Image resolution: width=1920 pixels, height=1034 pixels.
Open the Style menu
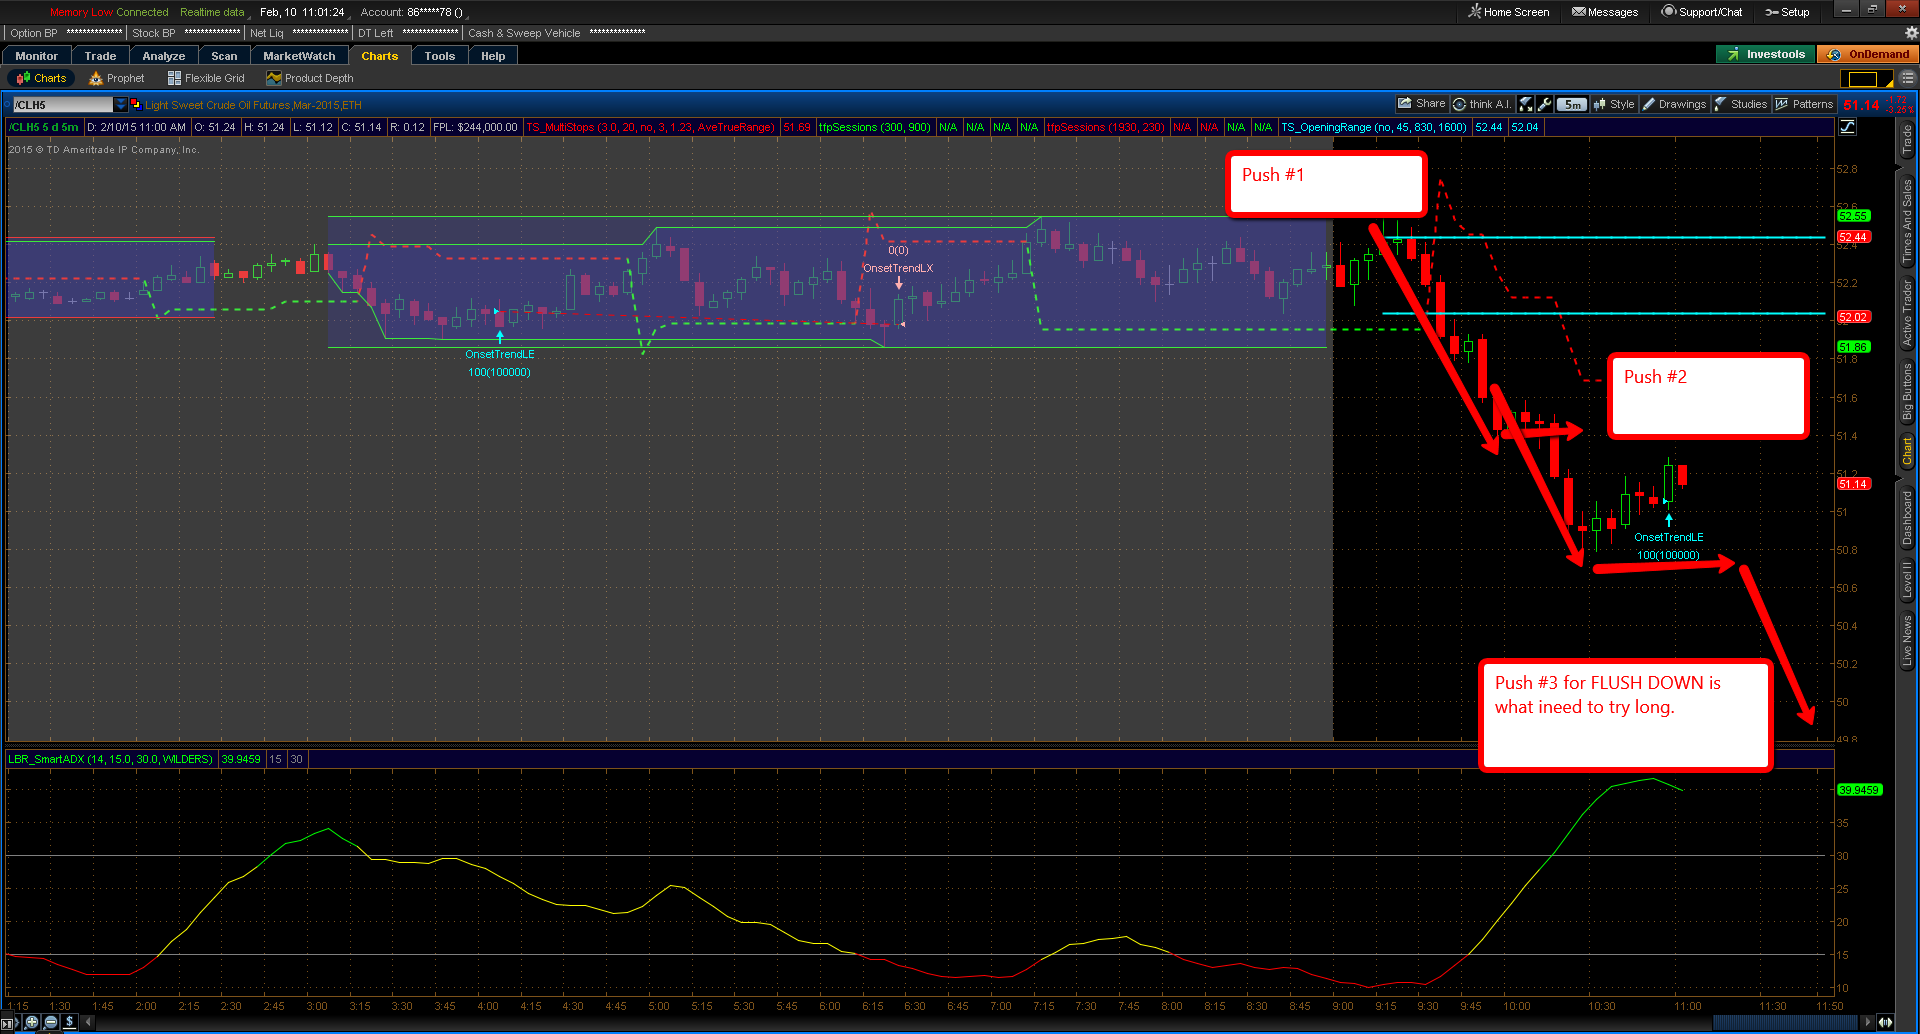point(1613,104)
